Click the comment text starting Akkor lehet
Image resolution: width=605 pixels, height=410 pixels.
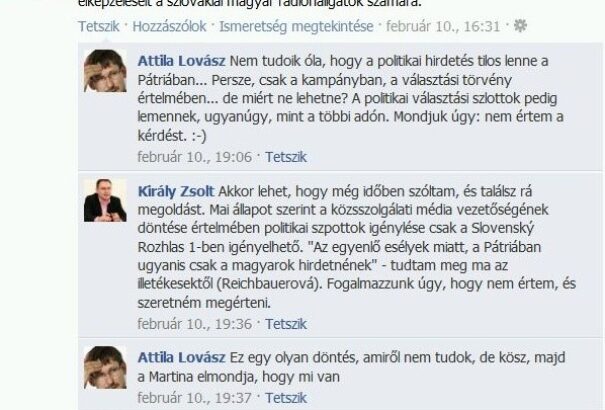click(357, 247)
